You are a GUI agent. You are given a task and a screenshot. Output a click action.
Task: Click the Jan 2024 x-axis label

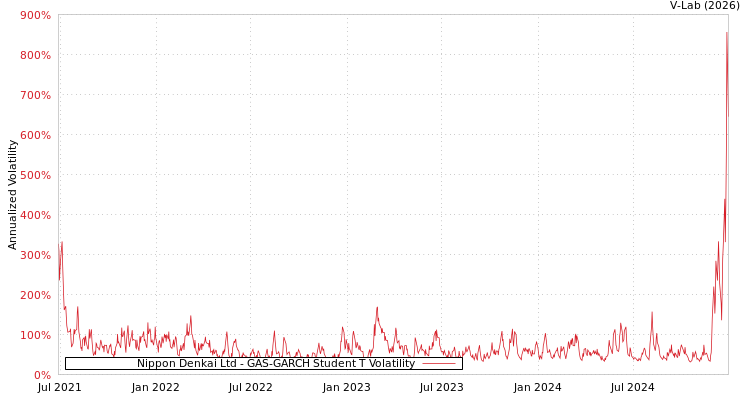coord(538,388)
